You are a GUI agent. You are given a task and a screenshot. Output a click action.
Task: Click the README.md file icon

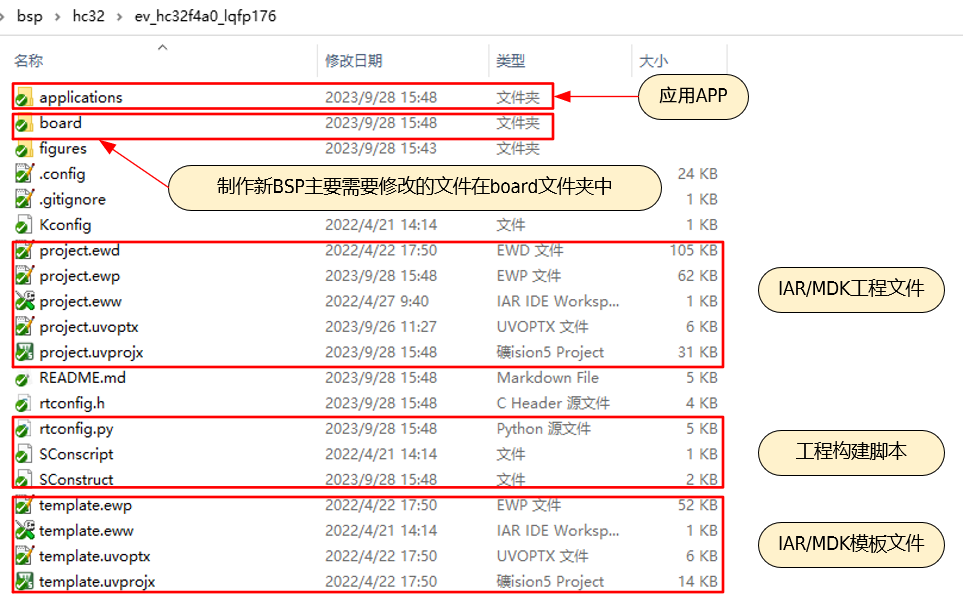click(x=25, y=378)
